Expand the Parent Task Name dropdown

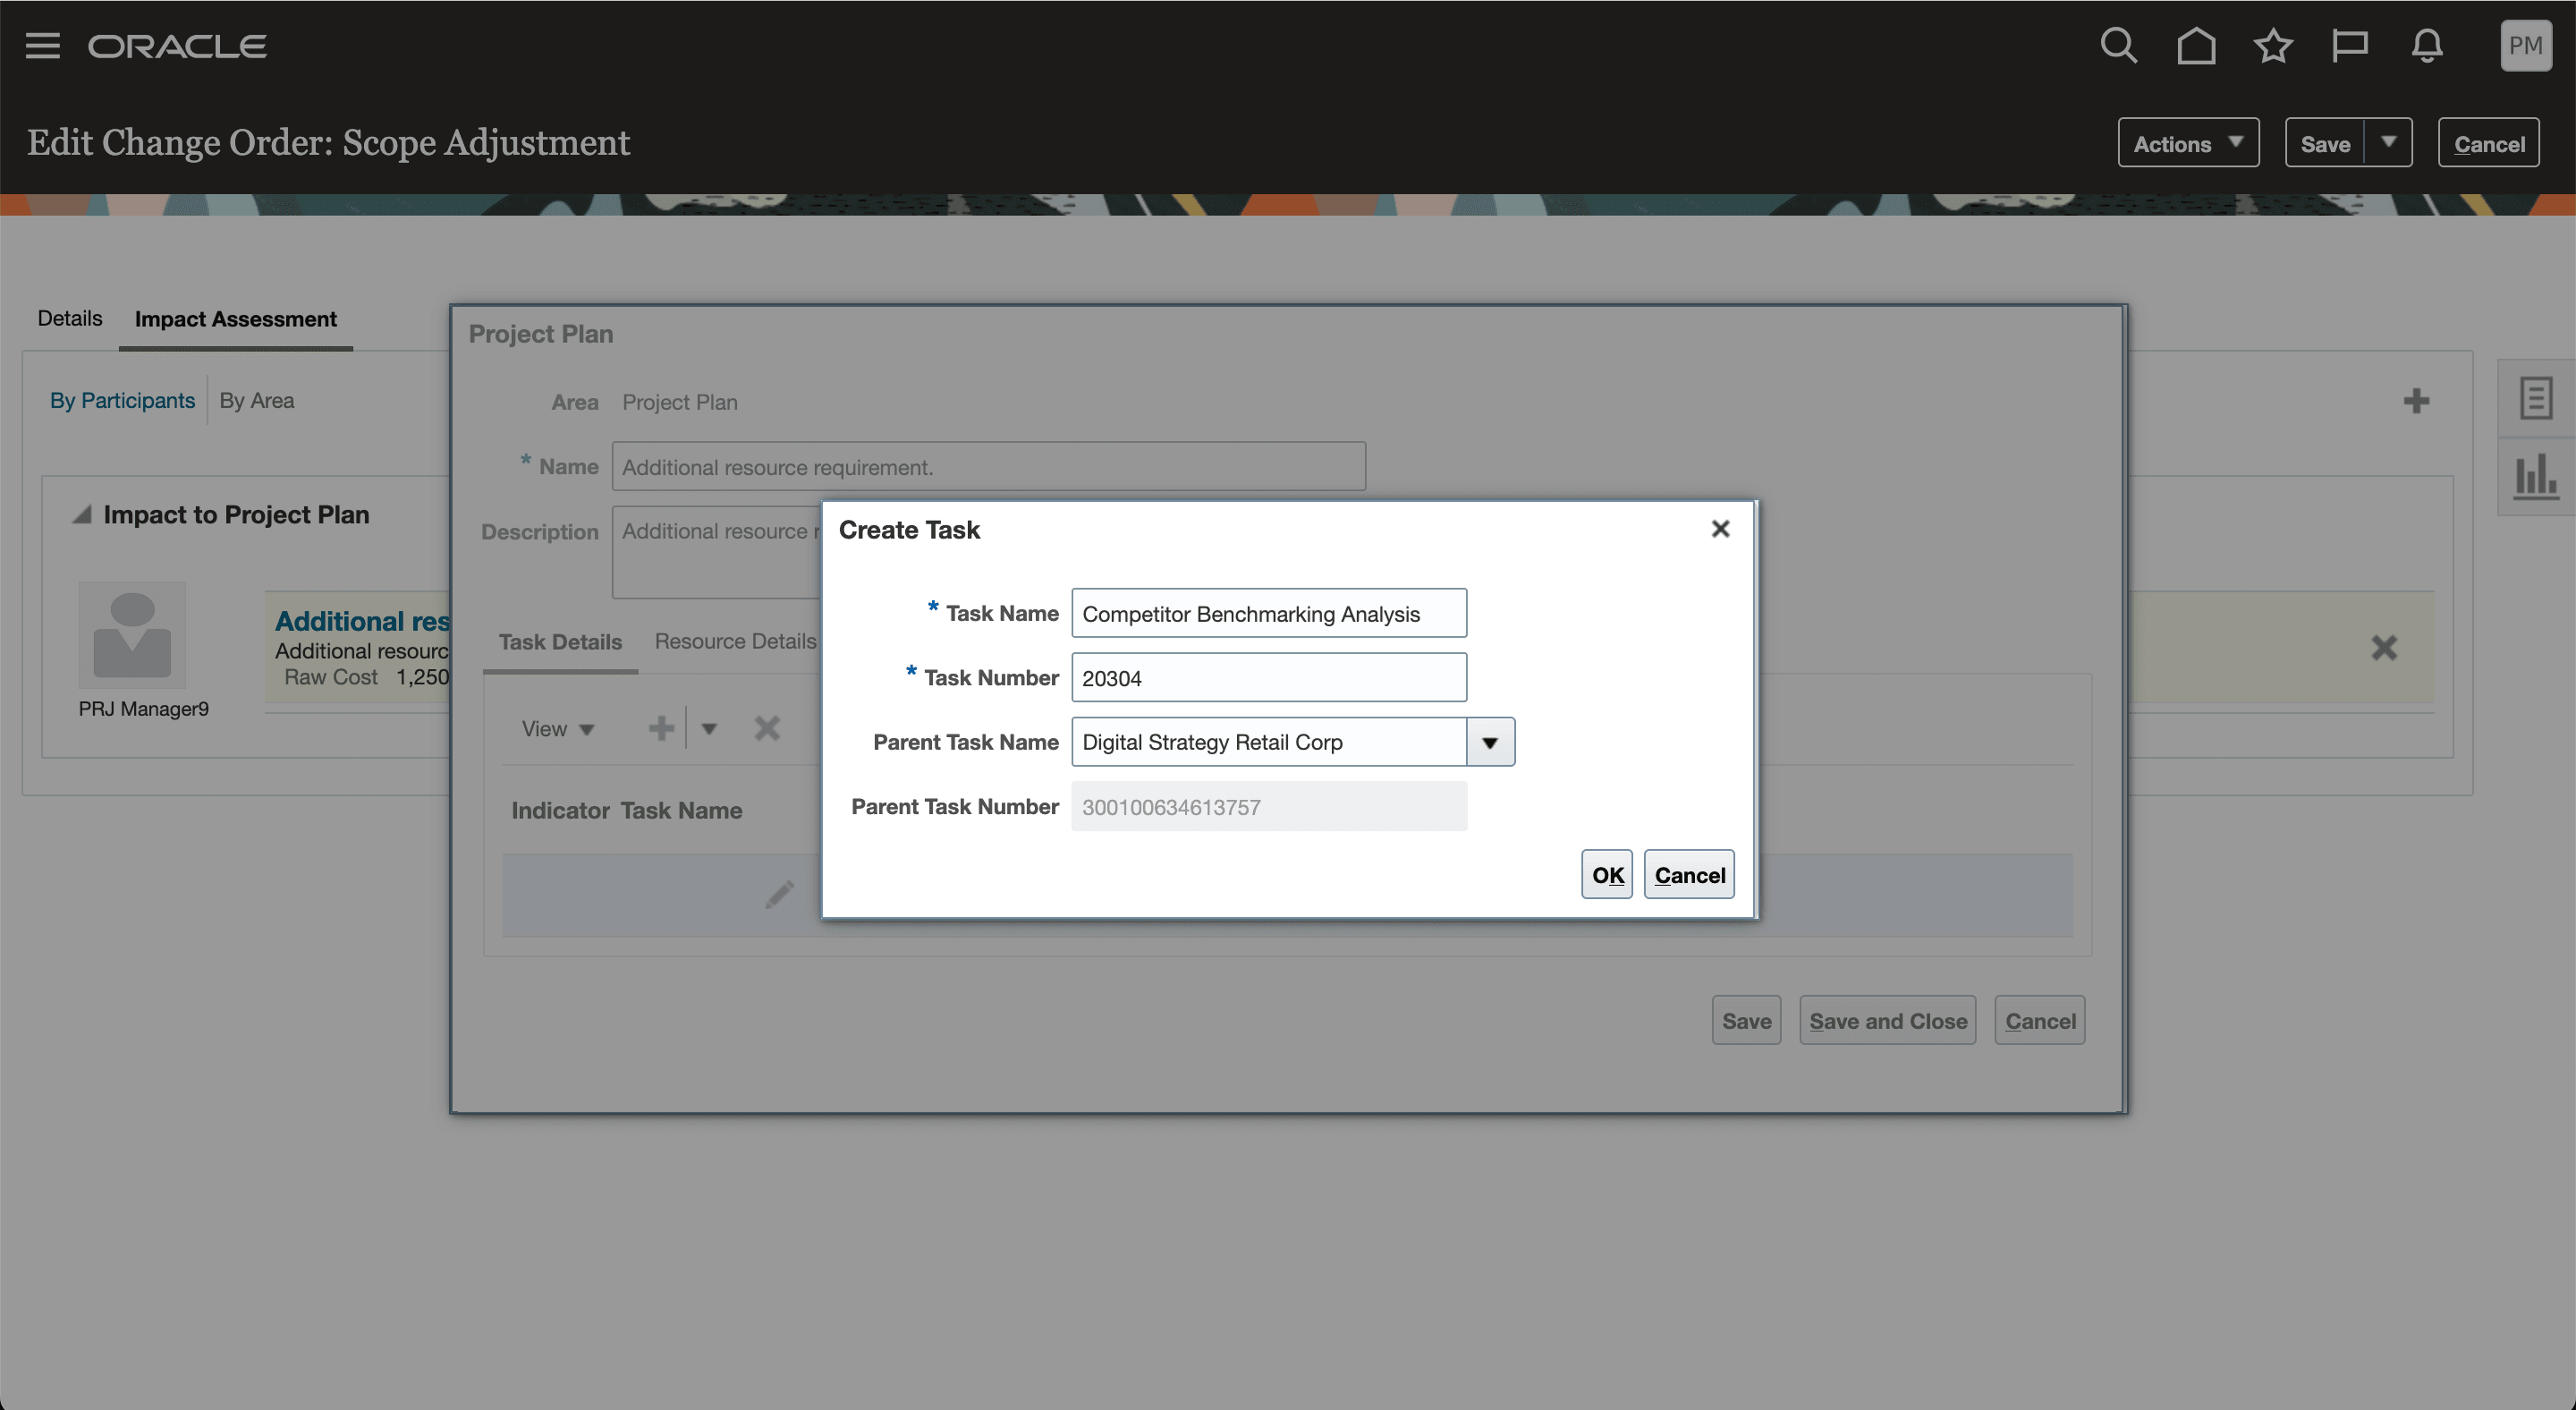point(1490,743)
